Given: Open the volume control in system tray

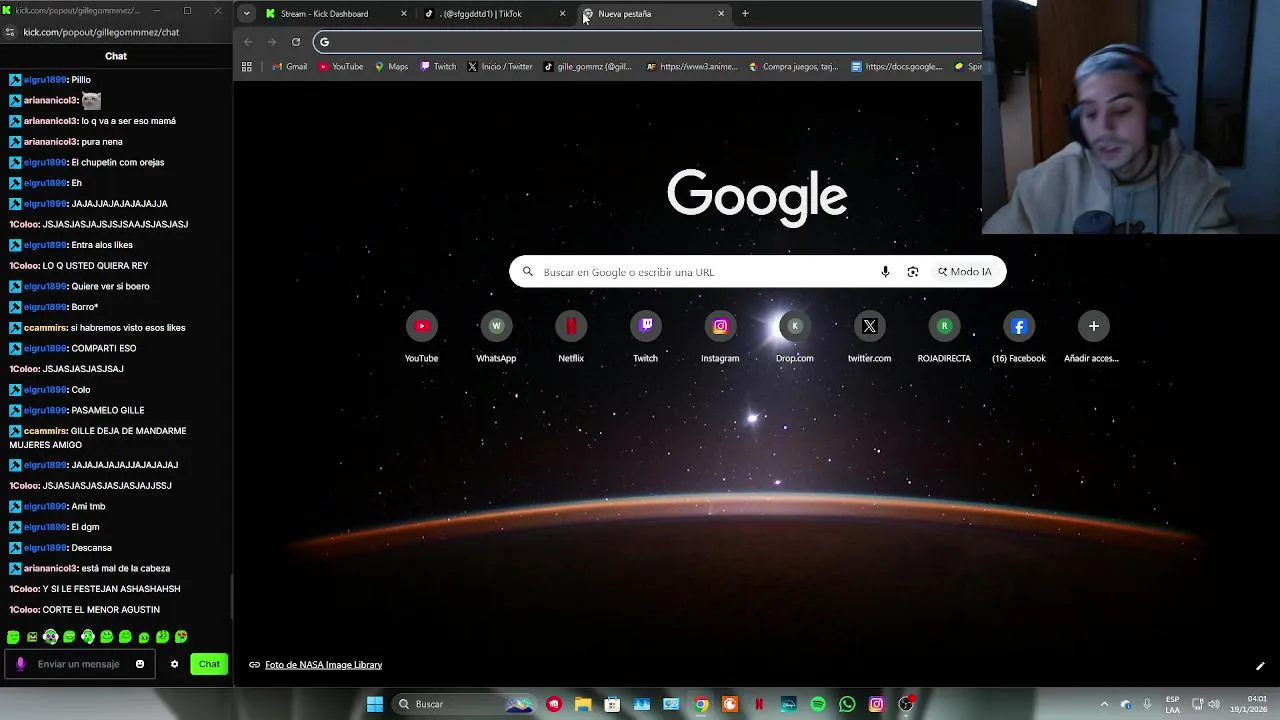Looking at the screenshot, I should pos(1214,704).
